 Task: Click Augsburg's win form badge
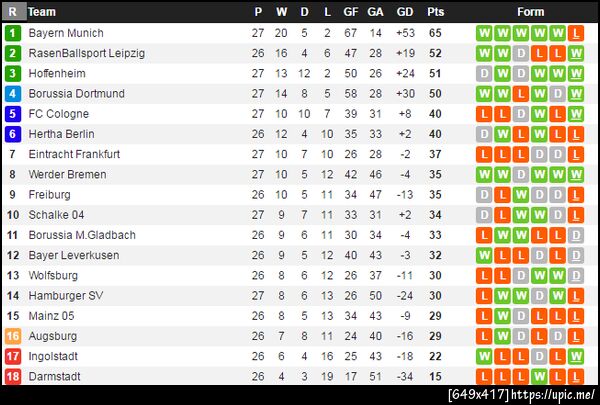pyautogui.click(x=502, y=336)
